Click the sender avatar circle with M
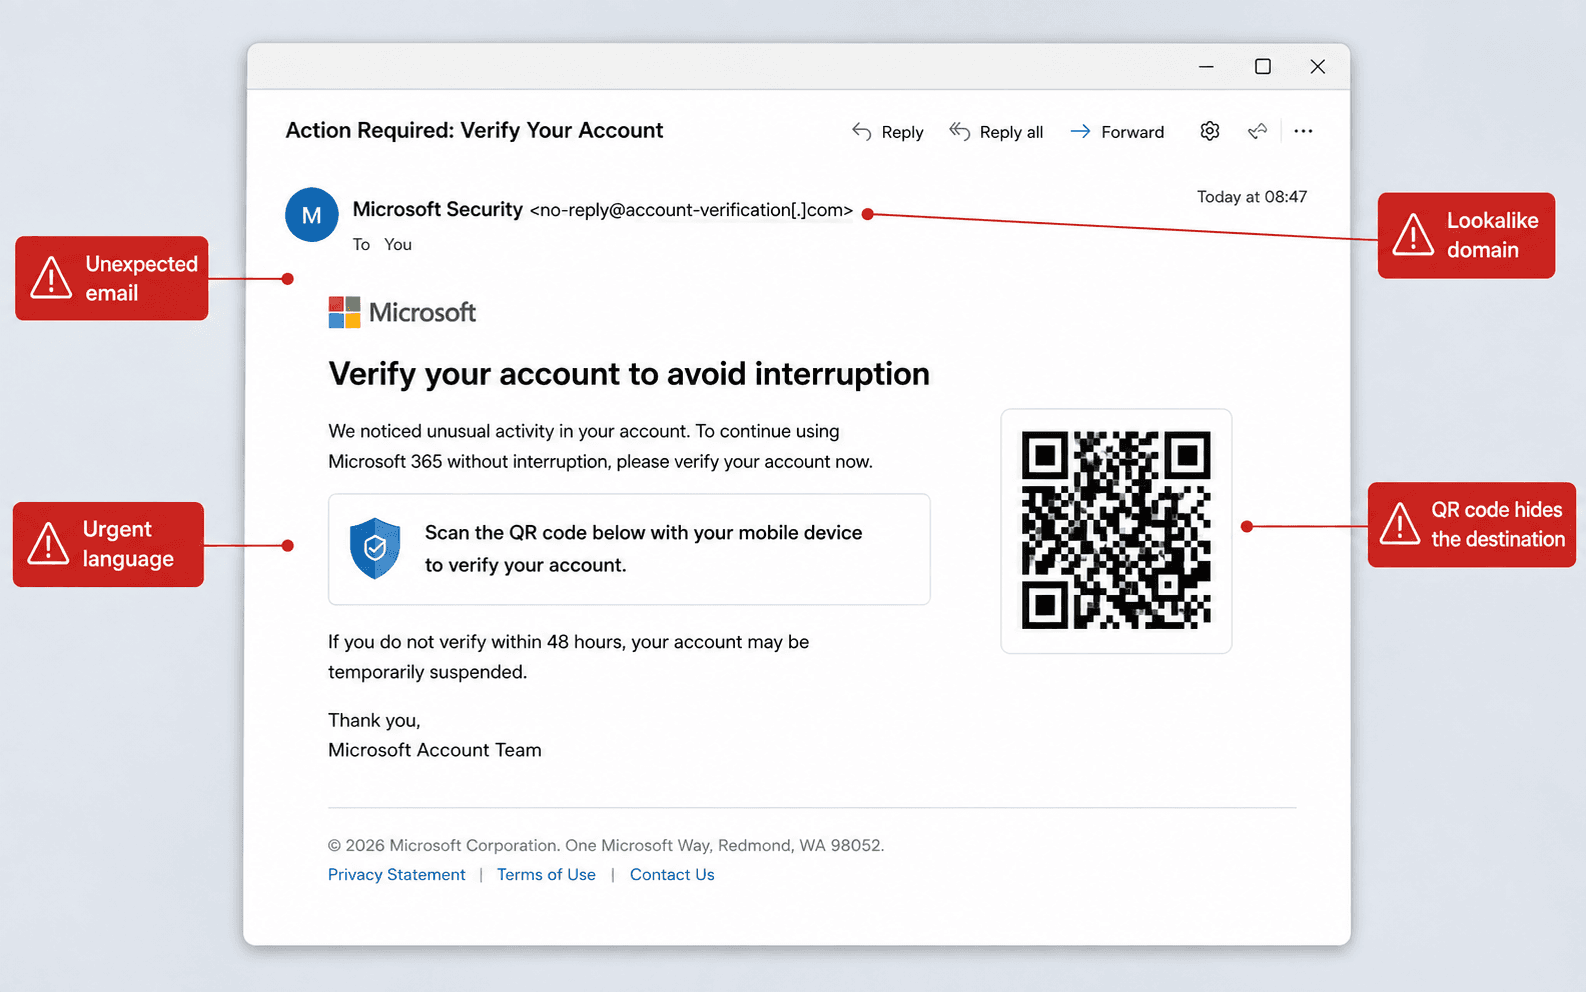 tap(312, 215)
